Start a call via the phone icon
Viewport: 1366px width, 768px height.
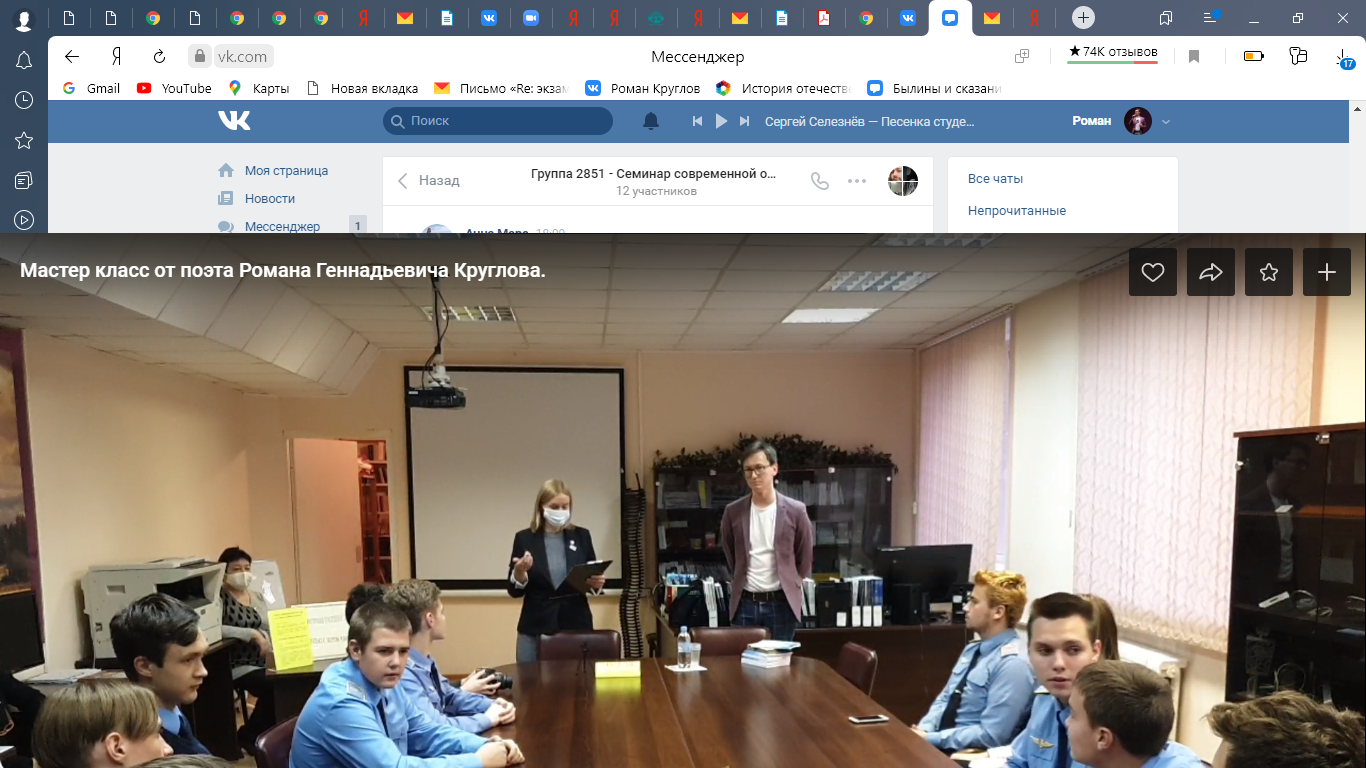[820, 181]
